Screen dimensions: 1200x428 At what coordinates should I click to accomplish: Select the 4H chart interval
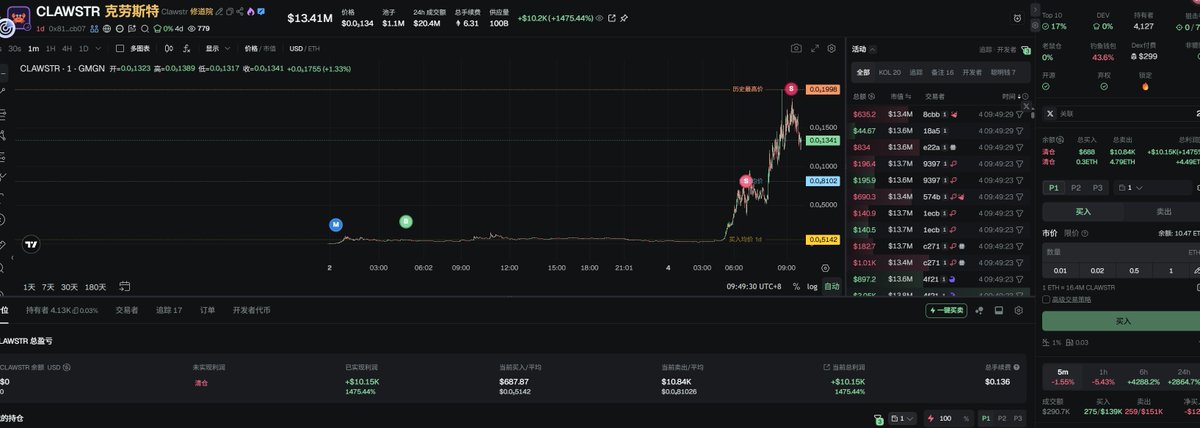66,48
